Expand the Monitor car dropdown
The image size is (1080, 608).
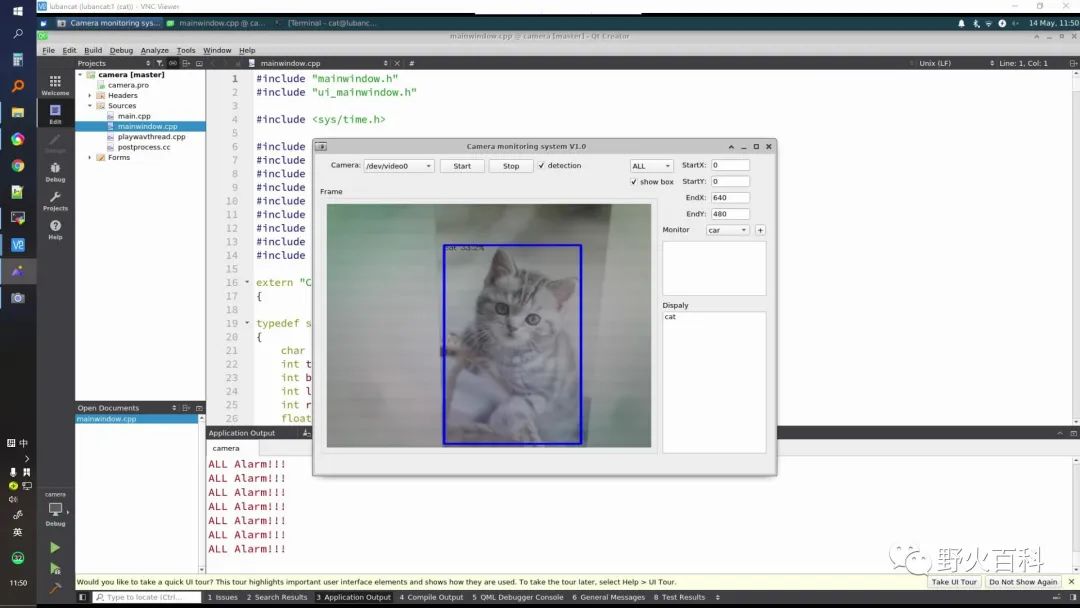point(727,230)
